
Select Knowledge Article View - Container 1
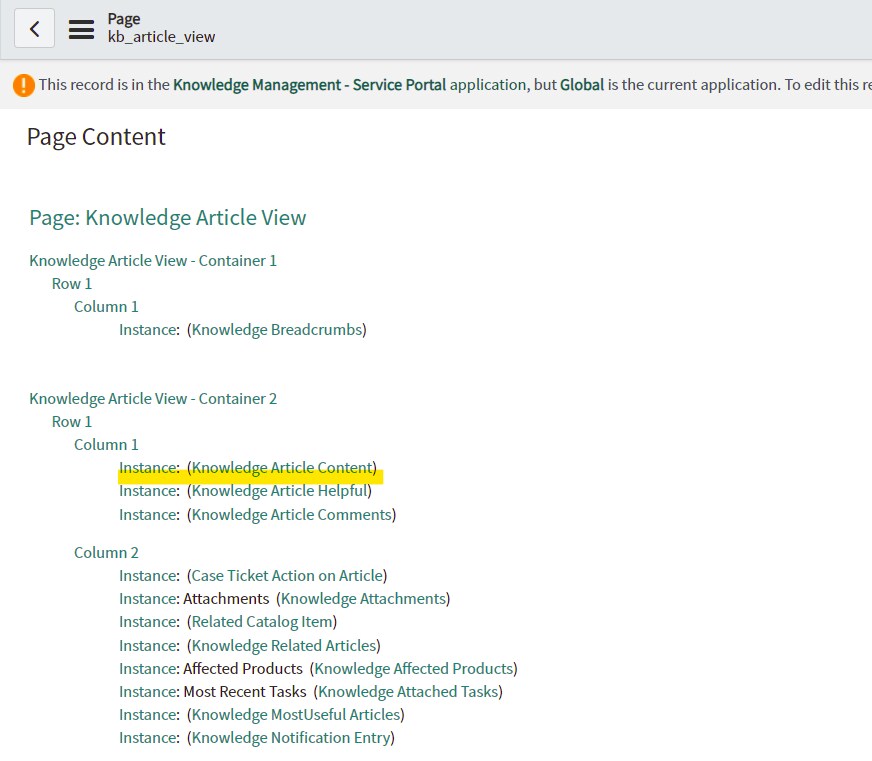153,261
